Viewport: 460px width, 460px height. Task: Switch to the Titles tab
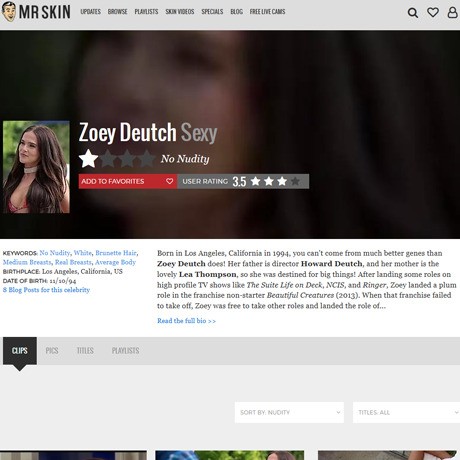click(x=85, y=351)
